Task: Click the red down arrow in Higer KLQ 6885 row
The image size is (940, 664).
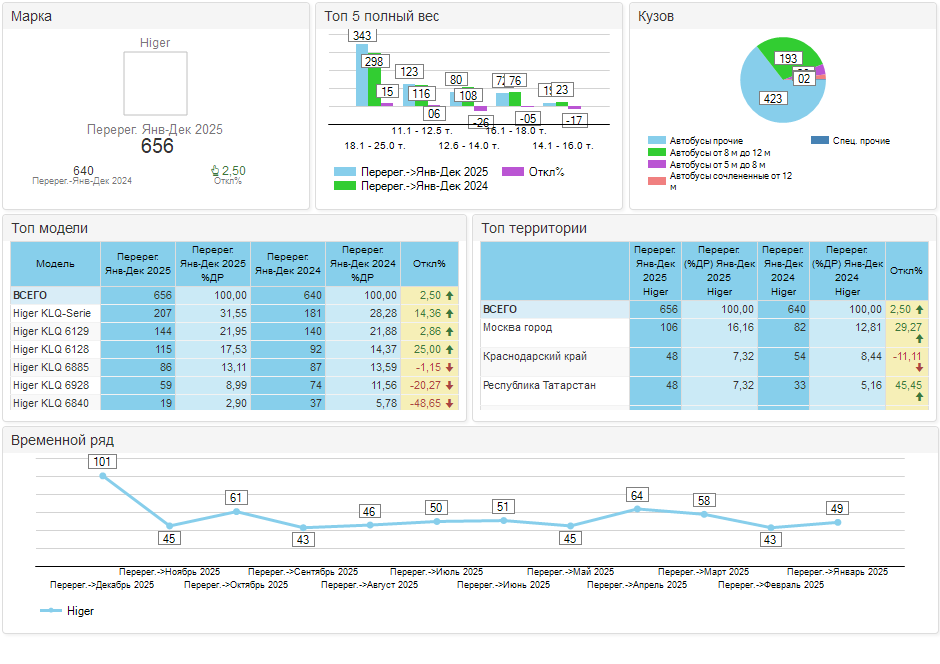Action: 450,367
